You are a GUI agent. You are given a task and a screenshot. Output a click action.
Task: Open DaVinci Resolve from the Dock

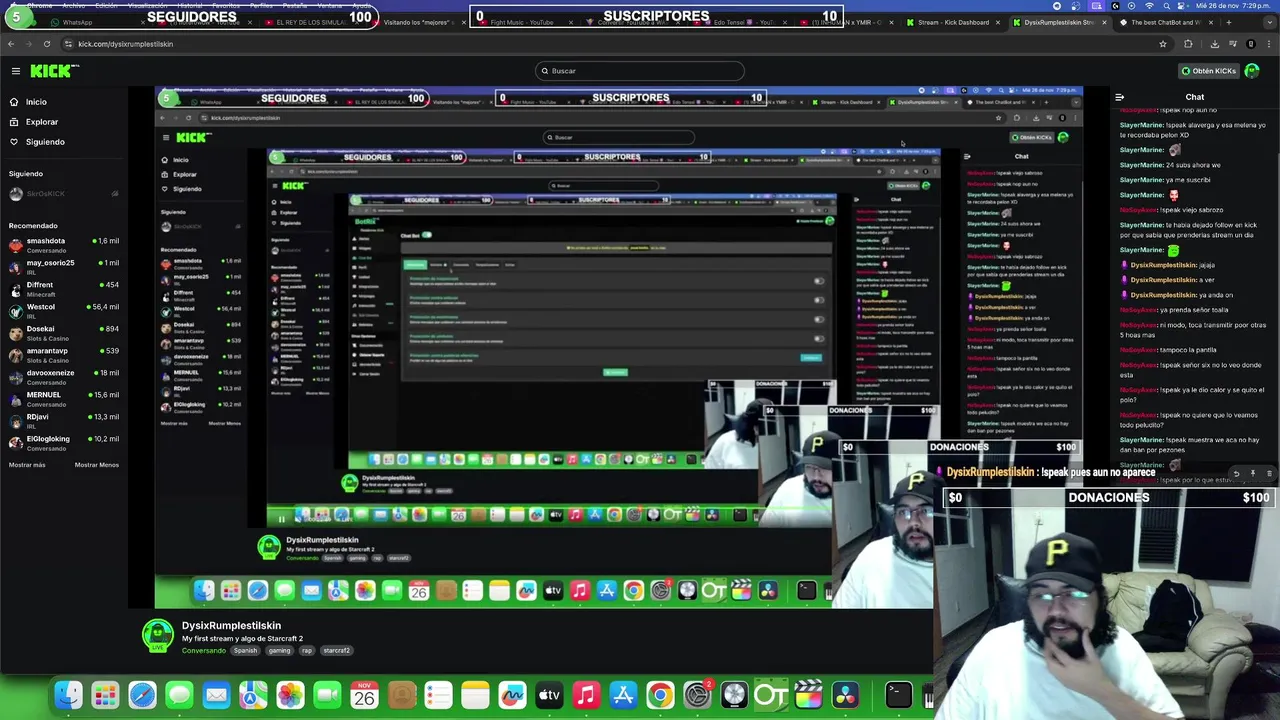(x=845, y=695)
